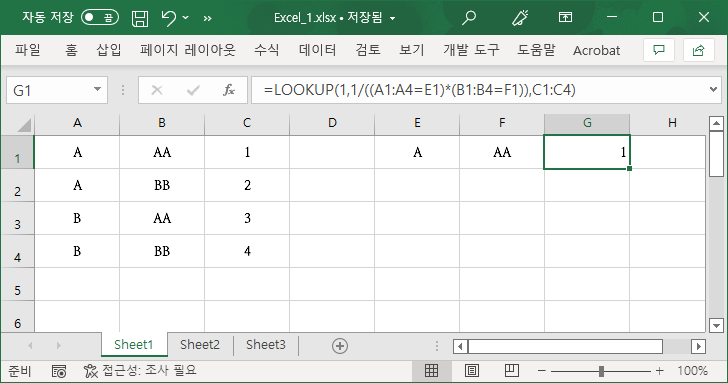The height and width of the screenshot is (383, 728).
Task: Open the 수식 tab
Action: (266, 50)
